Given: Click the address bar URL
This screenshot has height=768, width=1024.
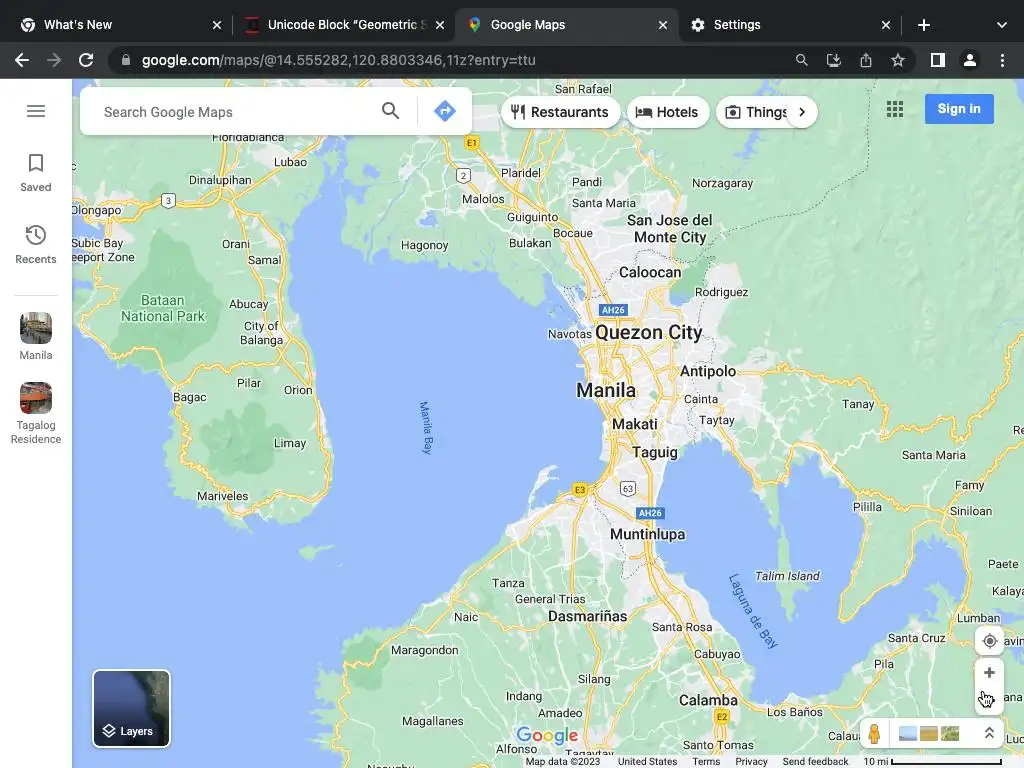Looking at the screenshot, I should pyautogui.click(x=338, y=60).
